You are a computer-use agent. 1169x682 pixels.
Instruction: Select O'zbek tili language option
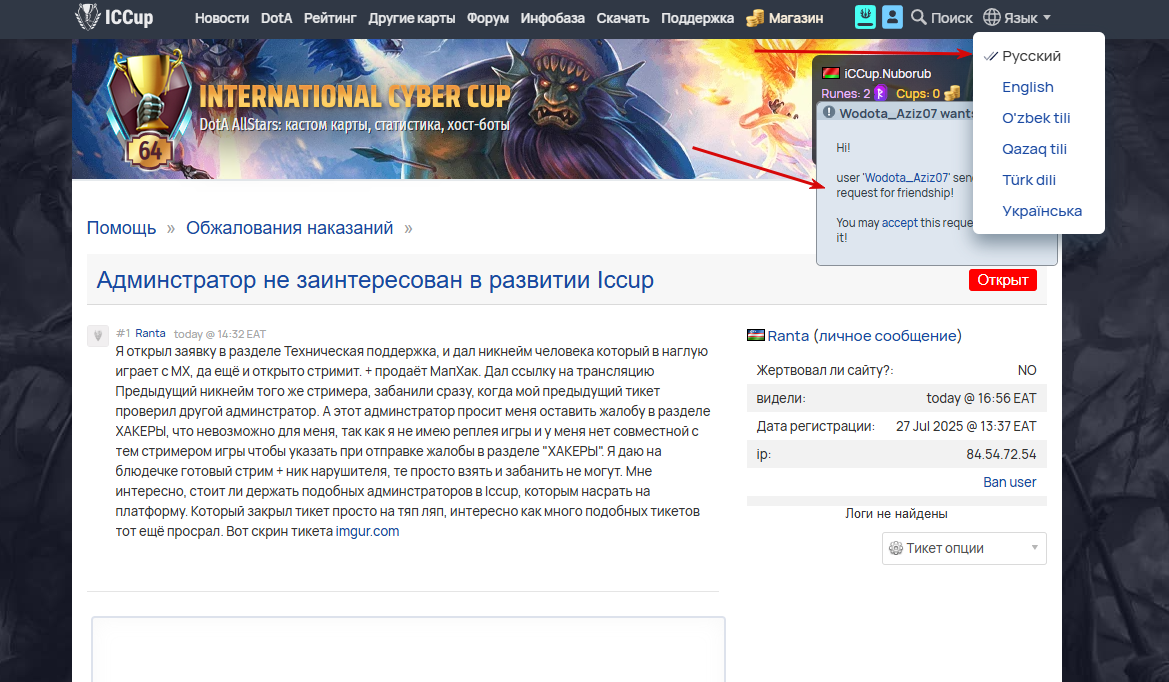click(1036, 118)
